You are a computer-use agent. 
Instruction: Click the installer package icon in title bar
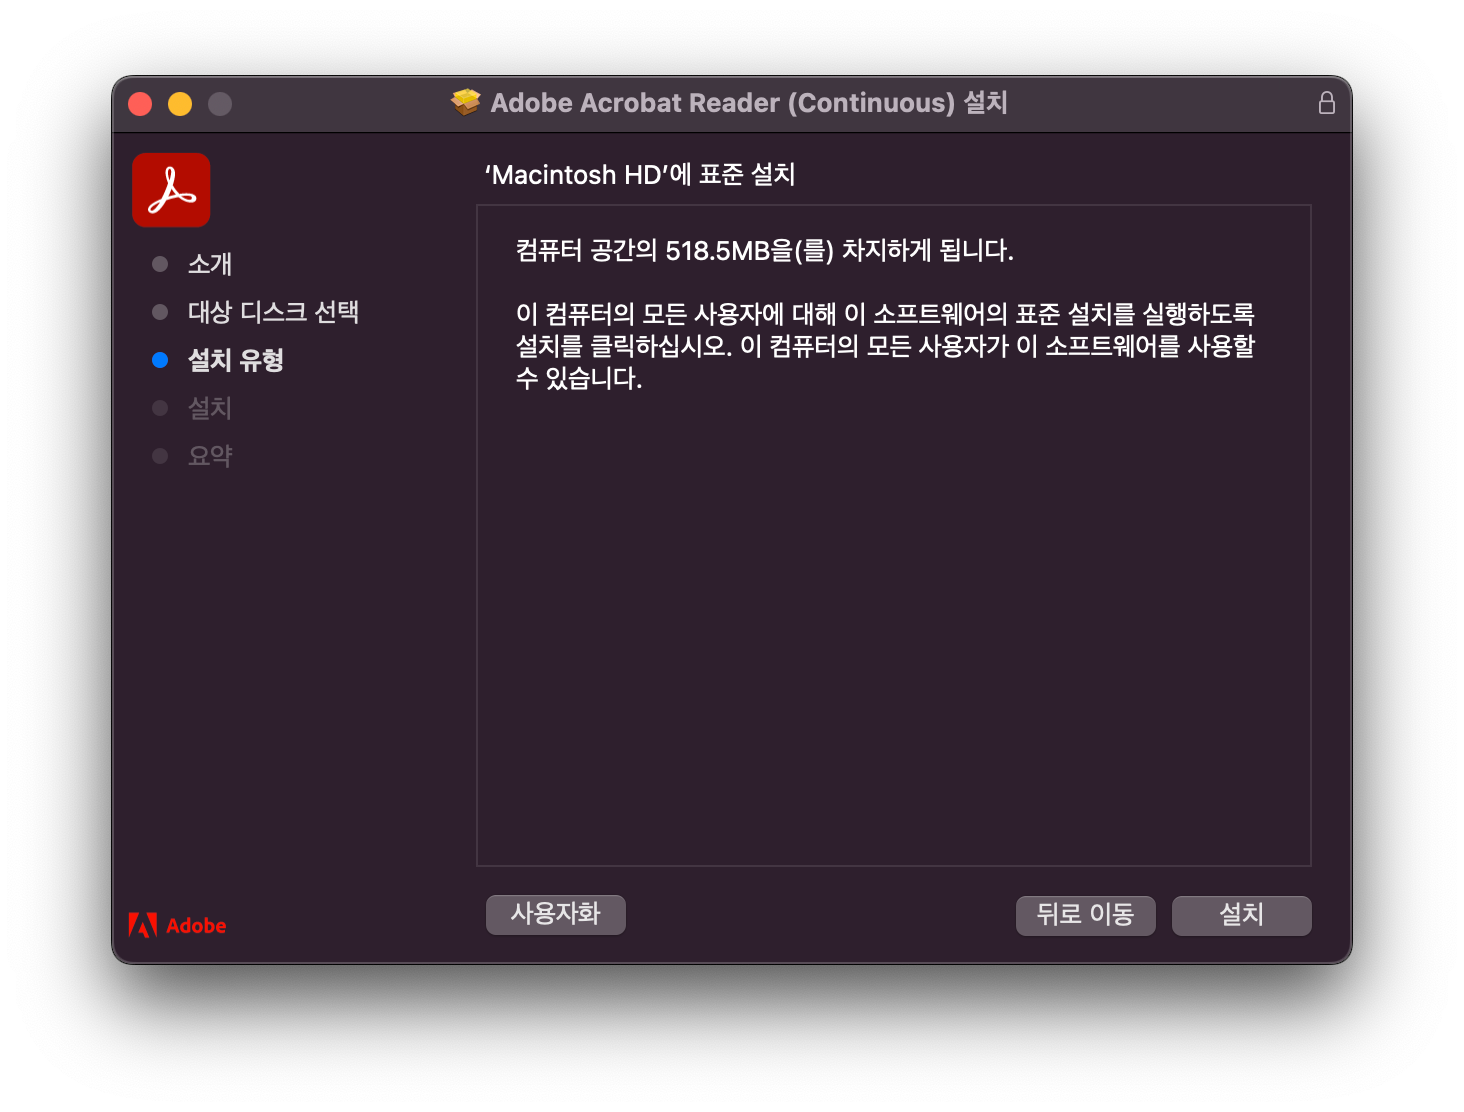[x=466, y=102]
